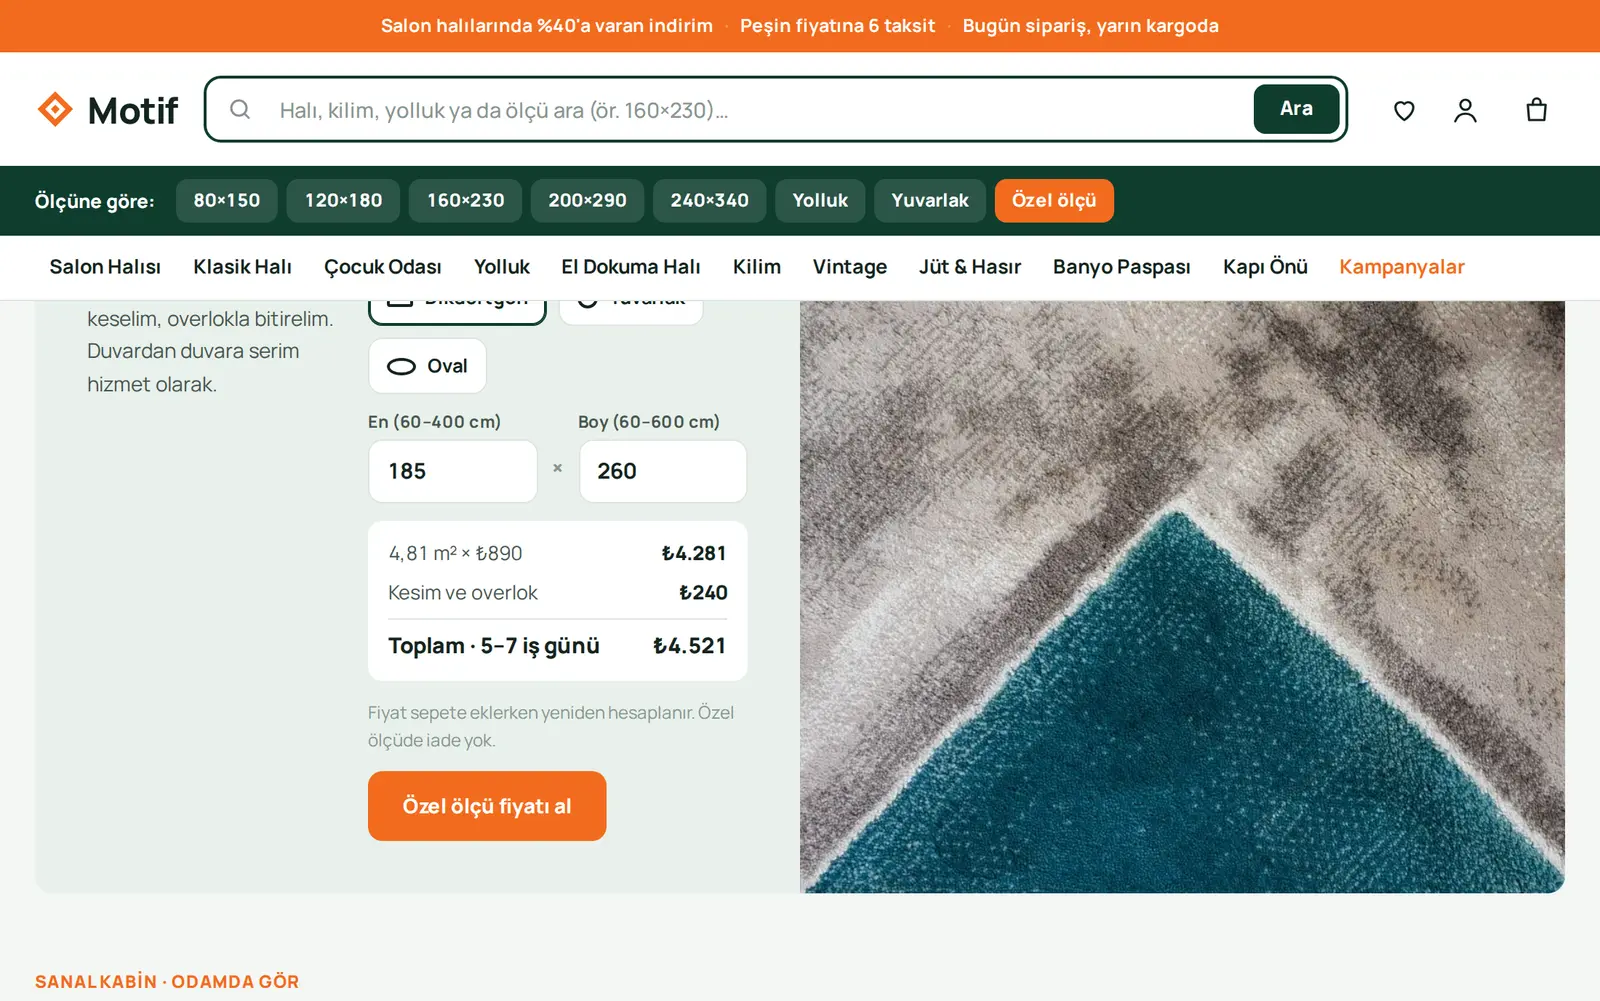Choose the Yuvarlak size chip
This screenshot has height=1001, width=1600.
(930, 201)
